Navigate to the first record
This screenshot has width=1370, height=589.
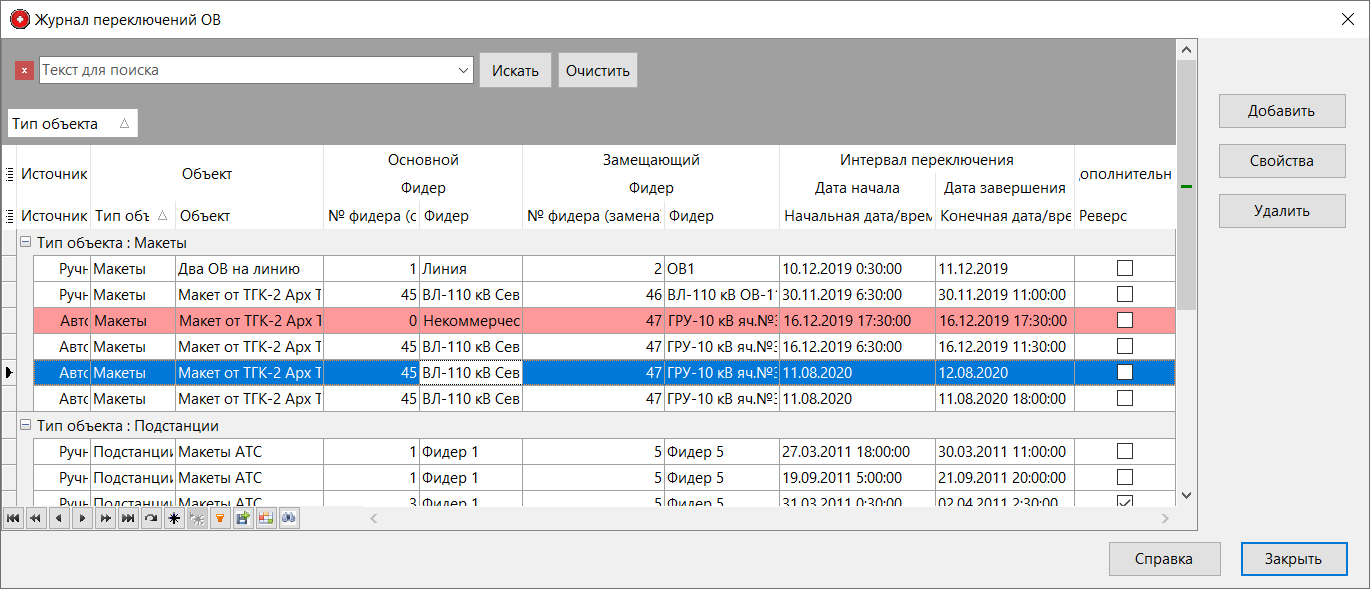[x=11, y=518]
